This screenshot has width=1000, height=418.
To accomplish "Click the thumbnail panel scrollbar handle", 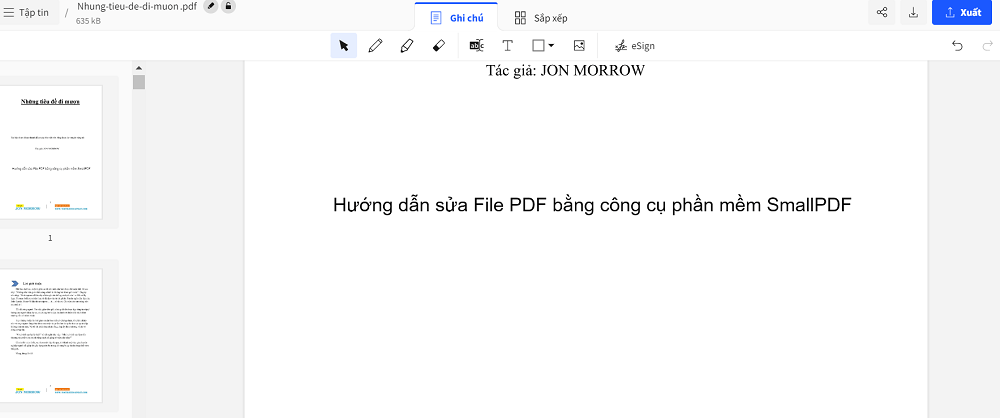I will click(x=139, y=82).
